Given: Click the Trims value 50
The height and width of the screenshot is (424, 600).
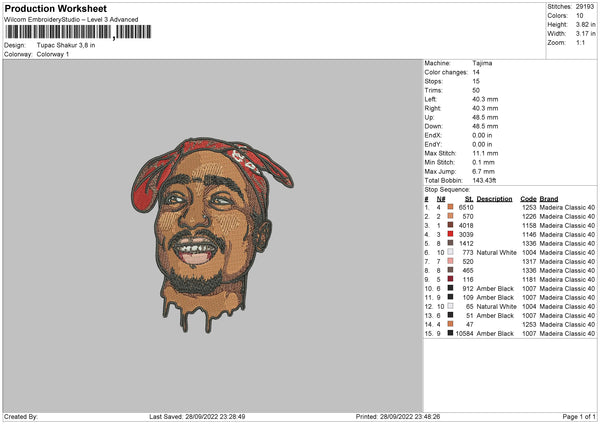Looking at the screenshot, I should click(x=476, y=90).
